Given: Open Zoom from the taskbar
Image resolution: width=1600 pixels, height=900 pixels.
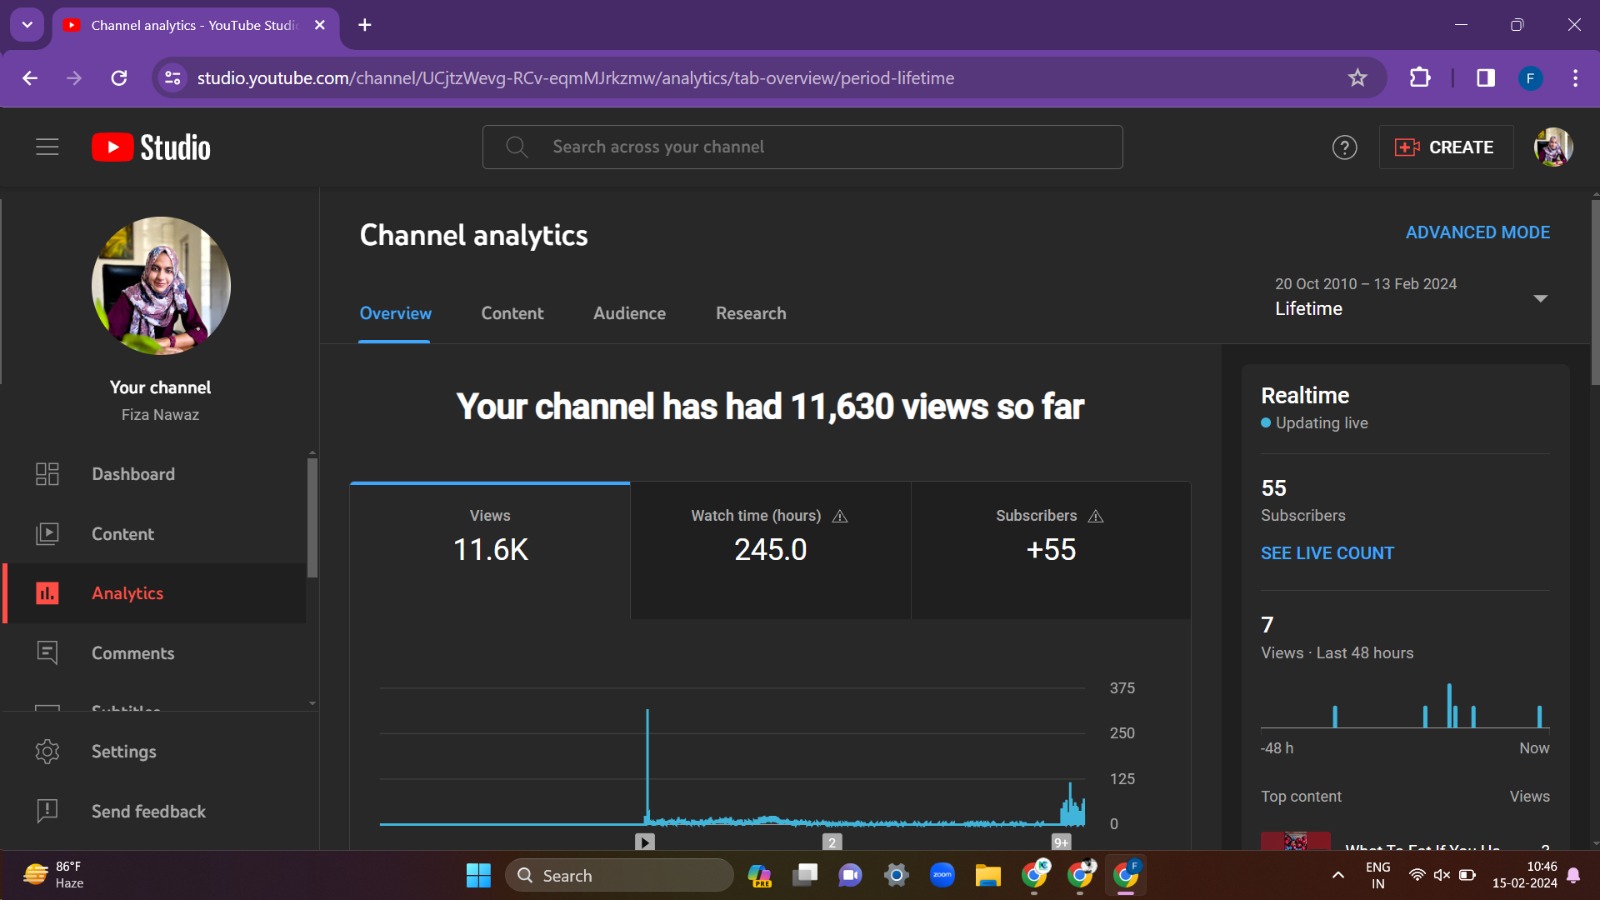Looking at the screenshot, I should (x=942, y=876).
